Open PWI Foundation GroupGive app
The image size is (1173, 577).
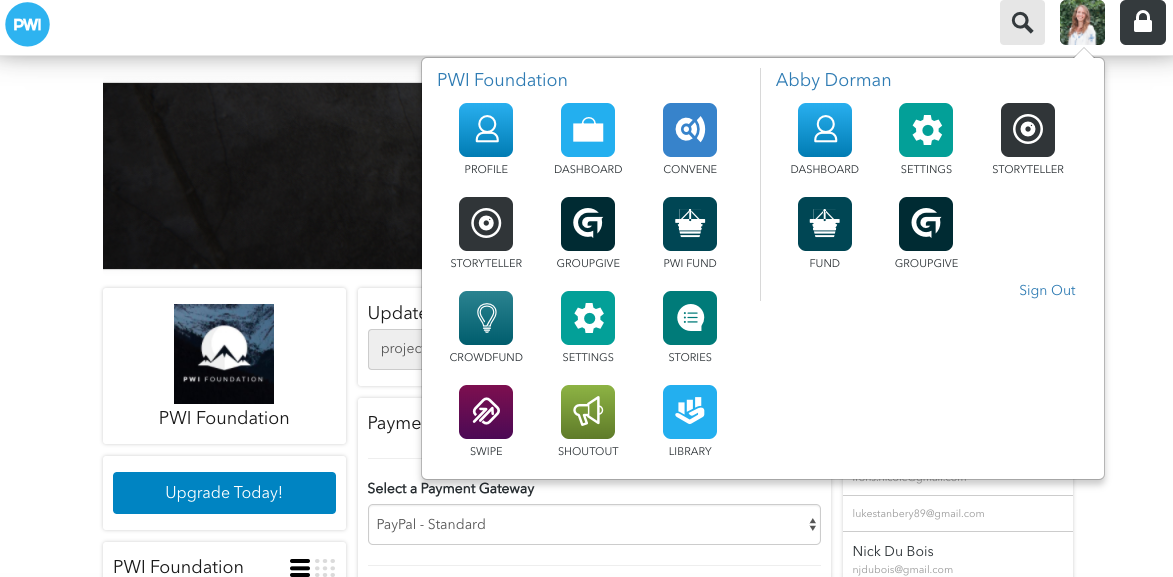588,225
